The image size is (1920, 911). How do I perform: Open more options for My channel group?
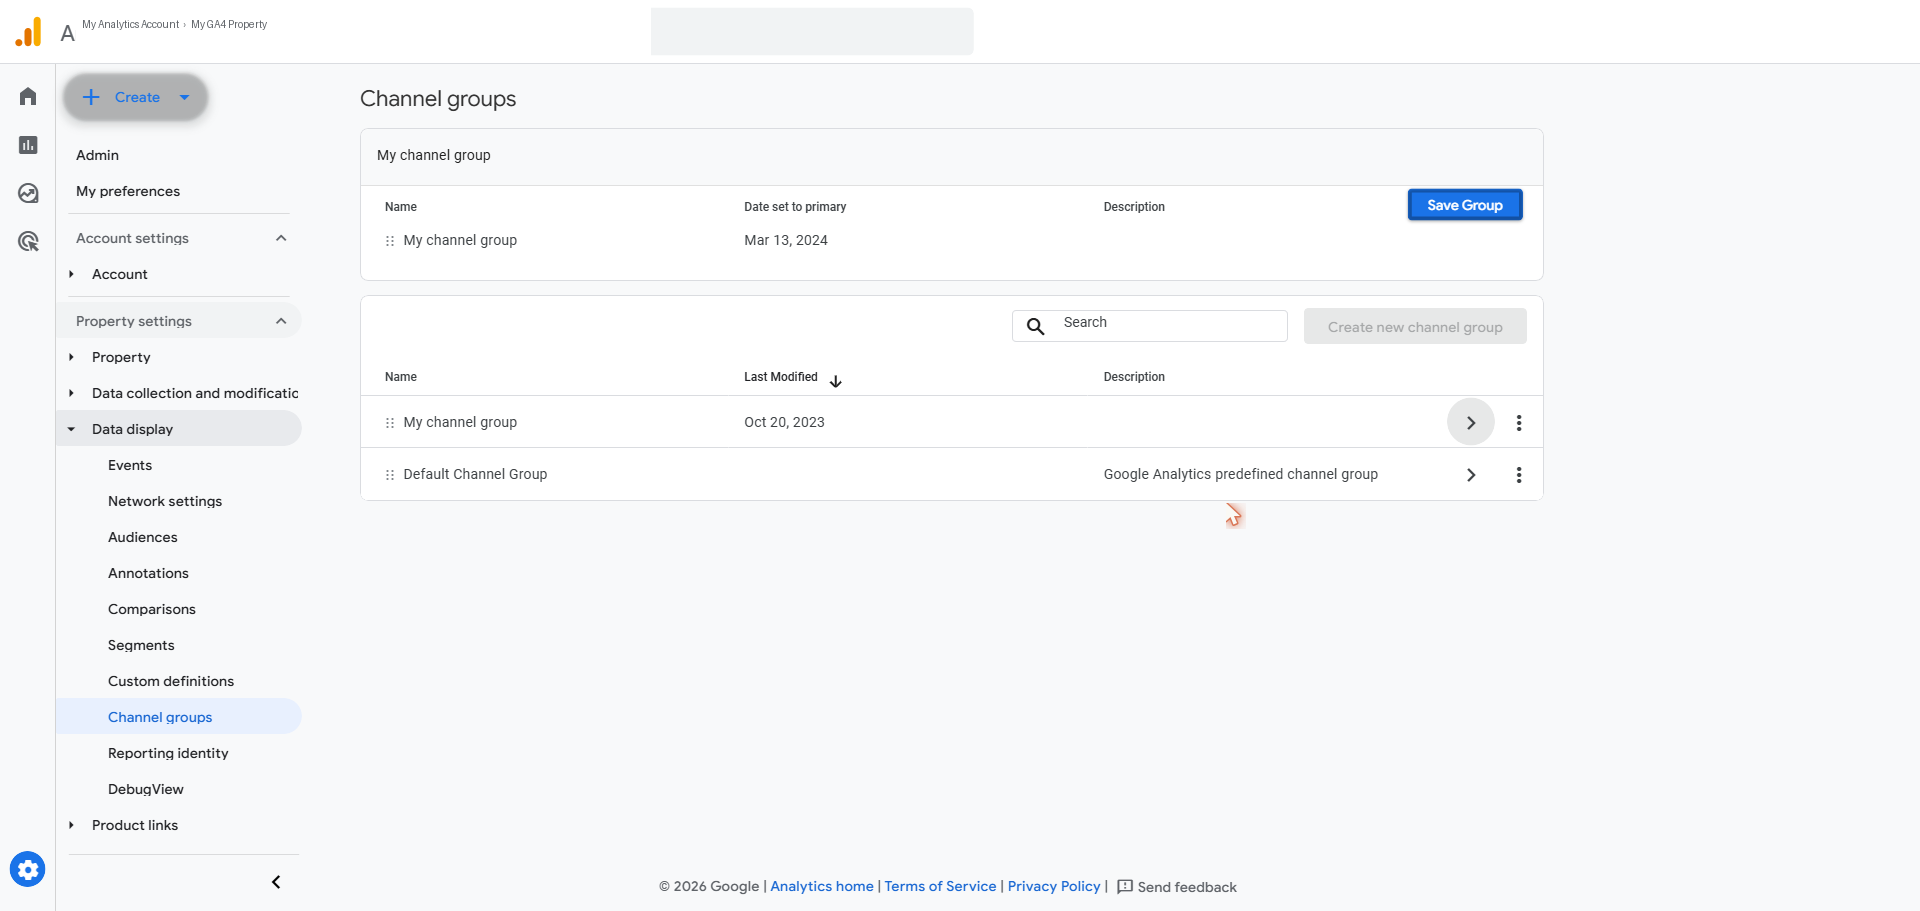coord(1519,423)
